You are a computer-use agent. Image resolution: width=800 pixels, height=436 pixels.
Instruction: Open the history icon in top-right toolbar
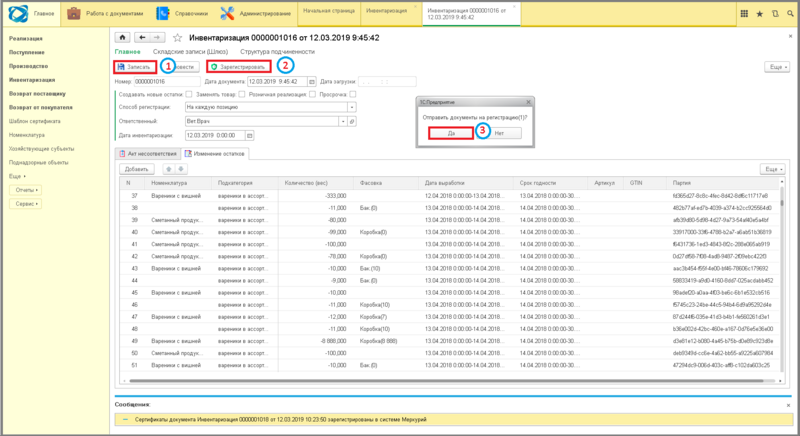tap(775, 14)
